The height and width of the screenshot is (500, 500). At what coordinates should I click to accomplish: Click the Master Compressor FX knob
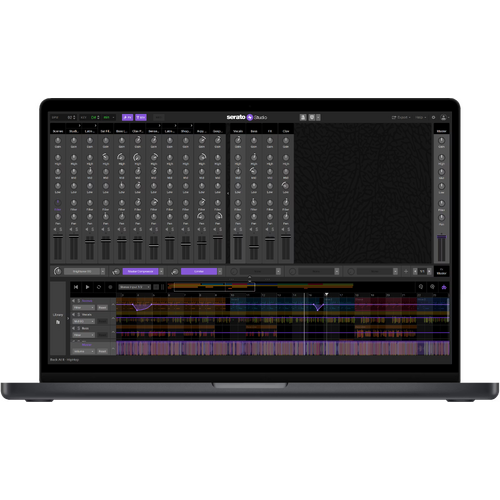pos(116,272)
